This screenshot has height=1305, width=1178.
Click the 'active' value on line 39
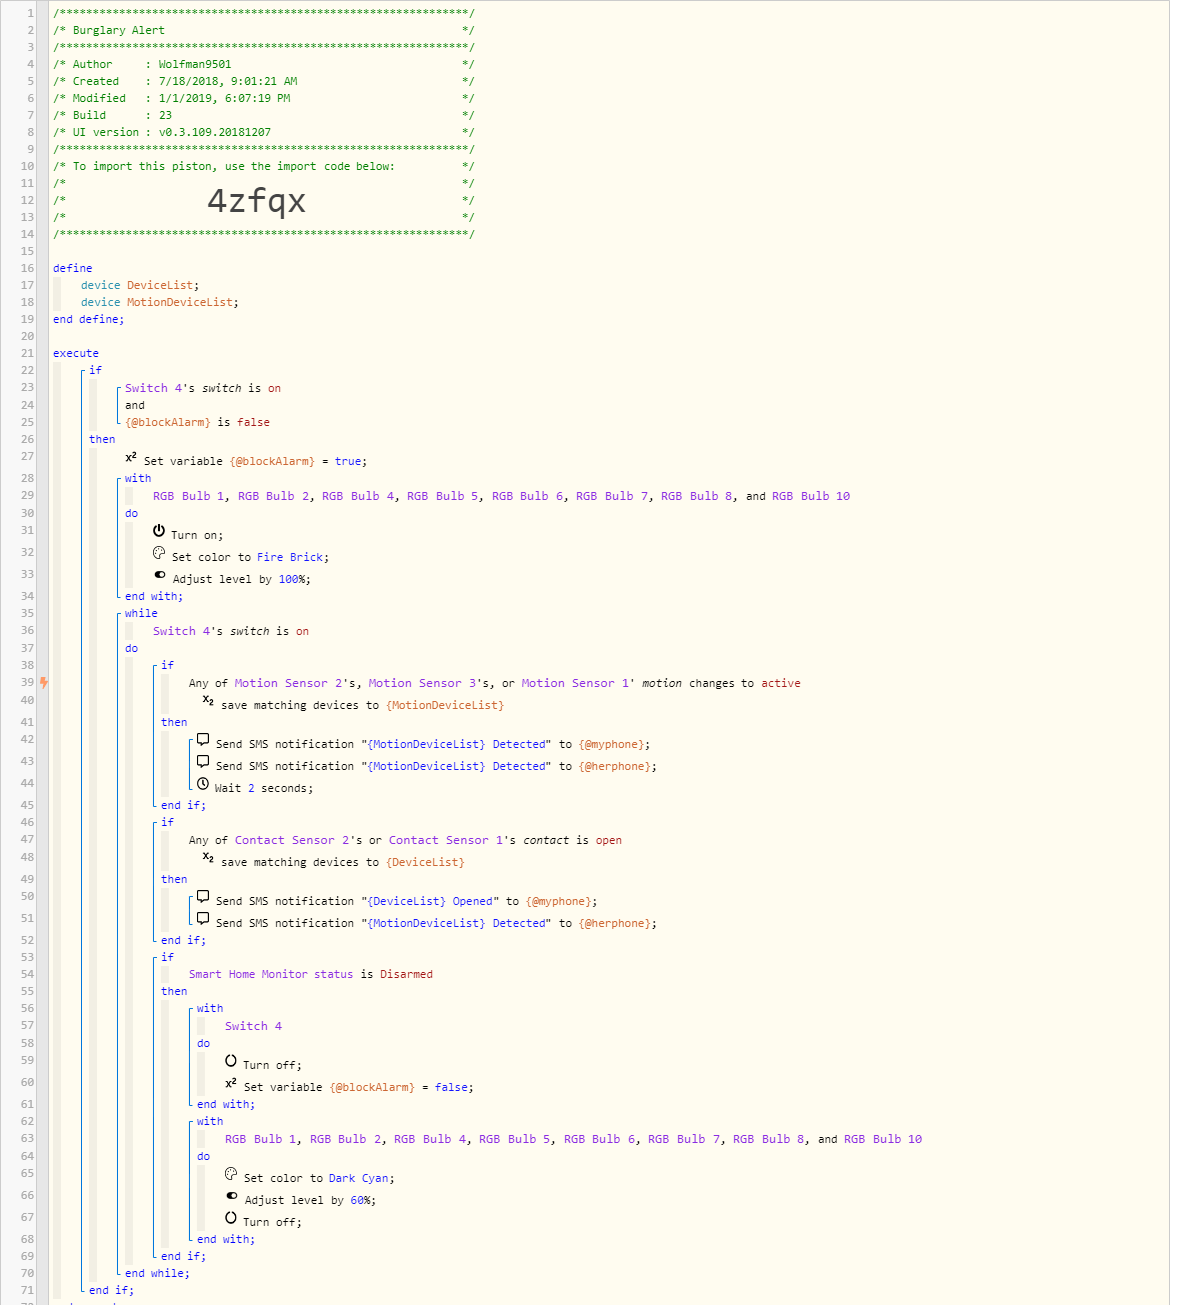(781, 683)
